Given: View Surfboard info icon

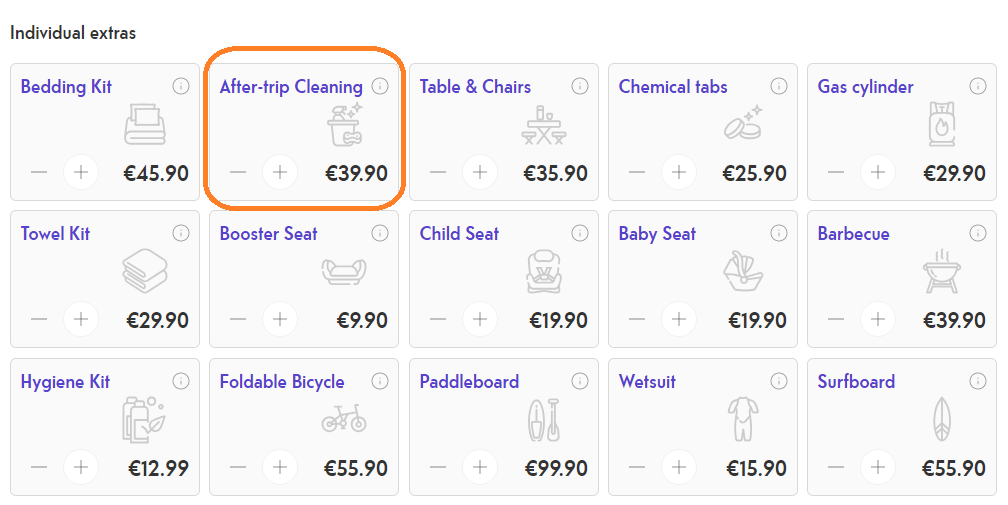Looking at the screenshot, I should pyautogui.click(x=978, y=381).
